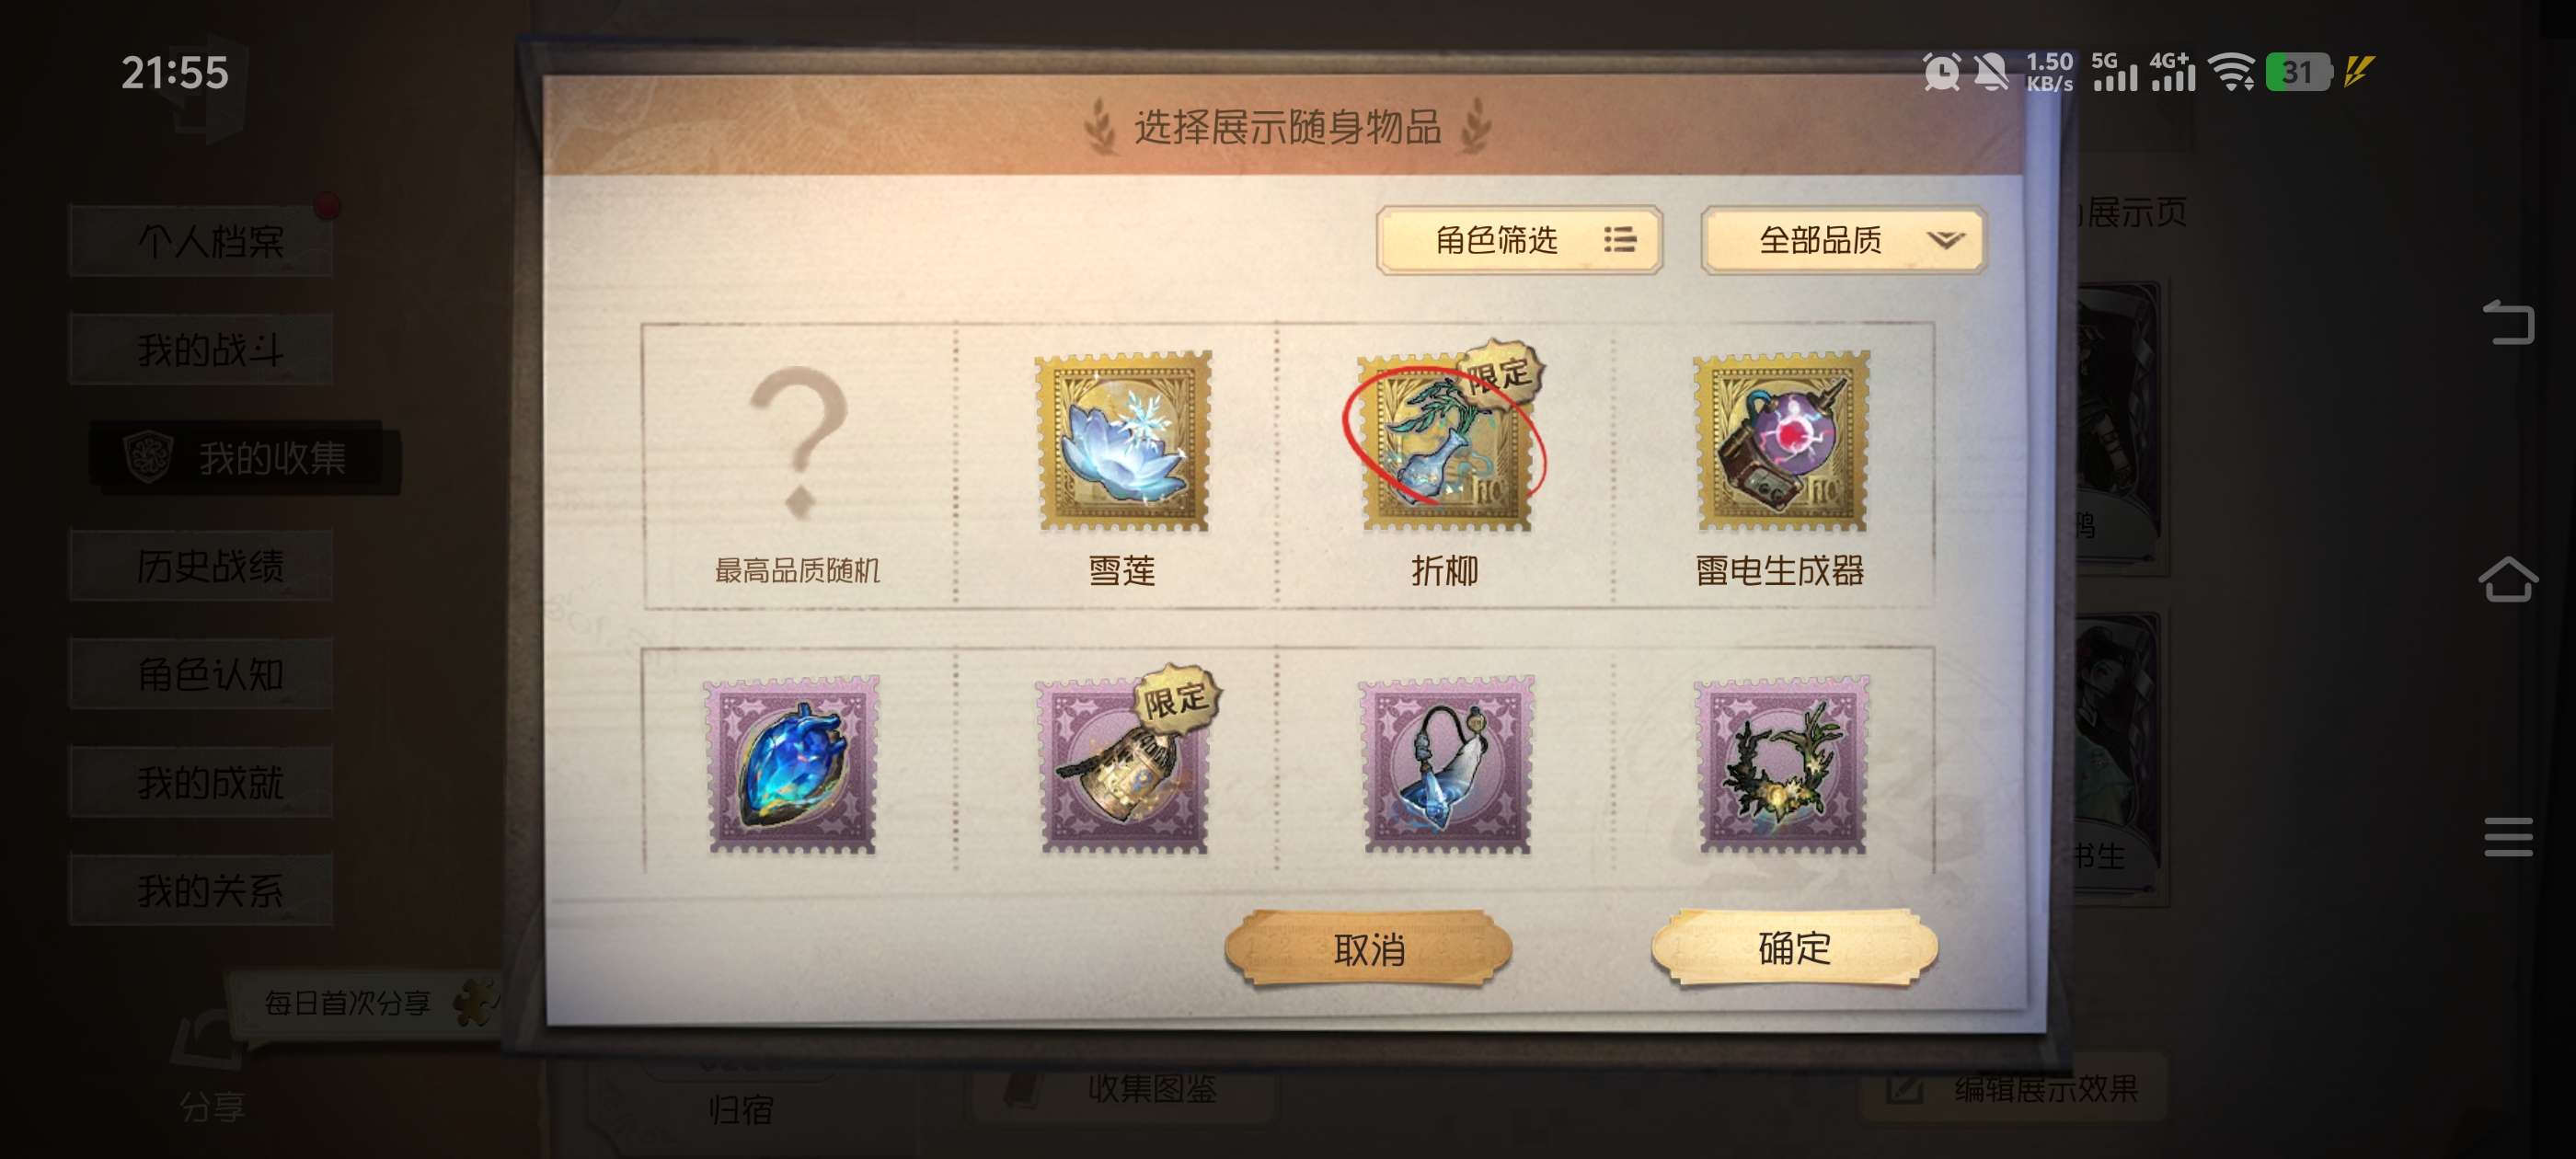
Task: Open the 角色筛选 character filter list
Action: 1519,240
